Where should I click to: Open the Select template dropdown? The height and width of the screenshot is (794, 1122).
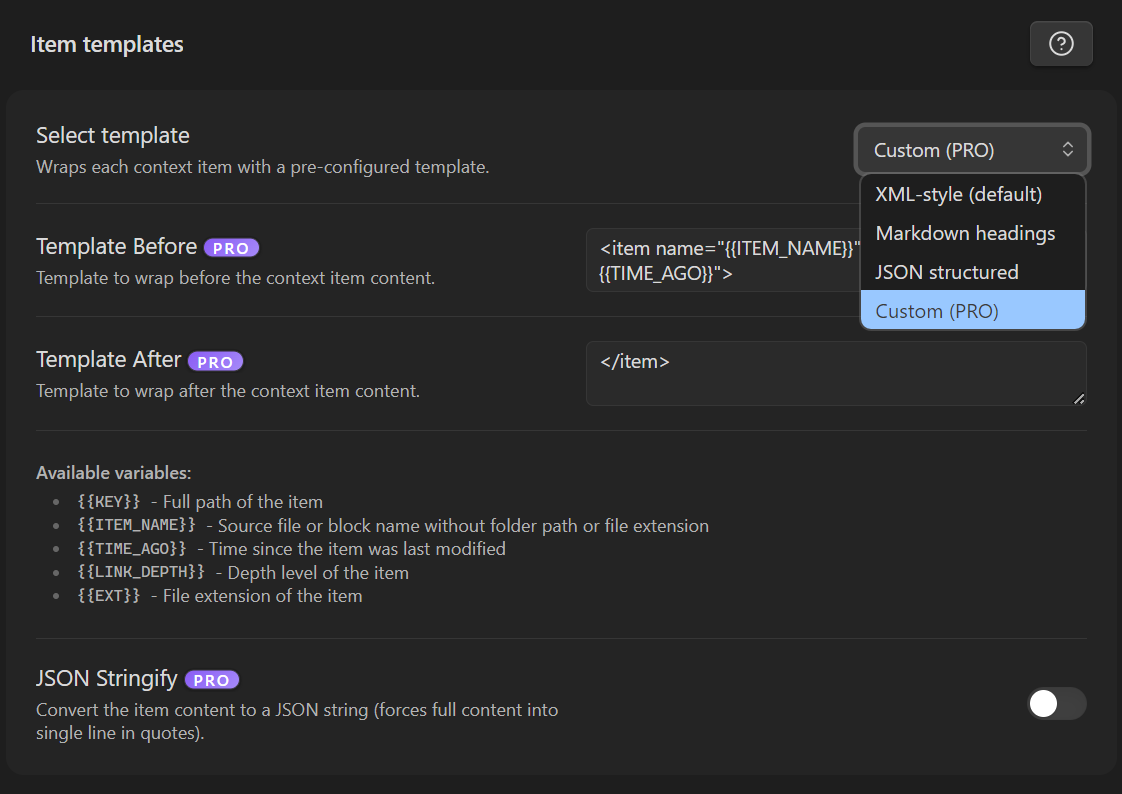point(972,150)
